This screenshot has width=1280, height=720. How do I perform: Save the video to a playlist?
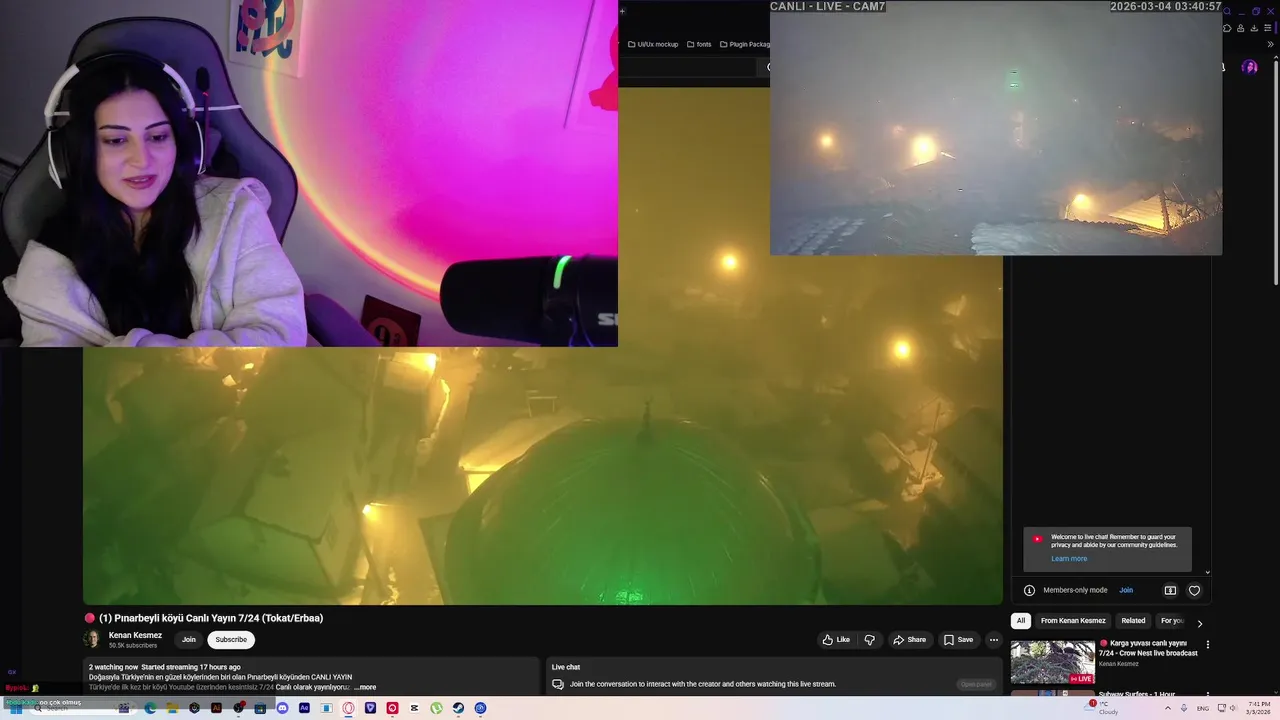pyautogui.click(x=957, y=640)
